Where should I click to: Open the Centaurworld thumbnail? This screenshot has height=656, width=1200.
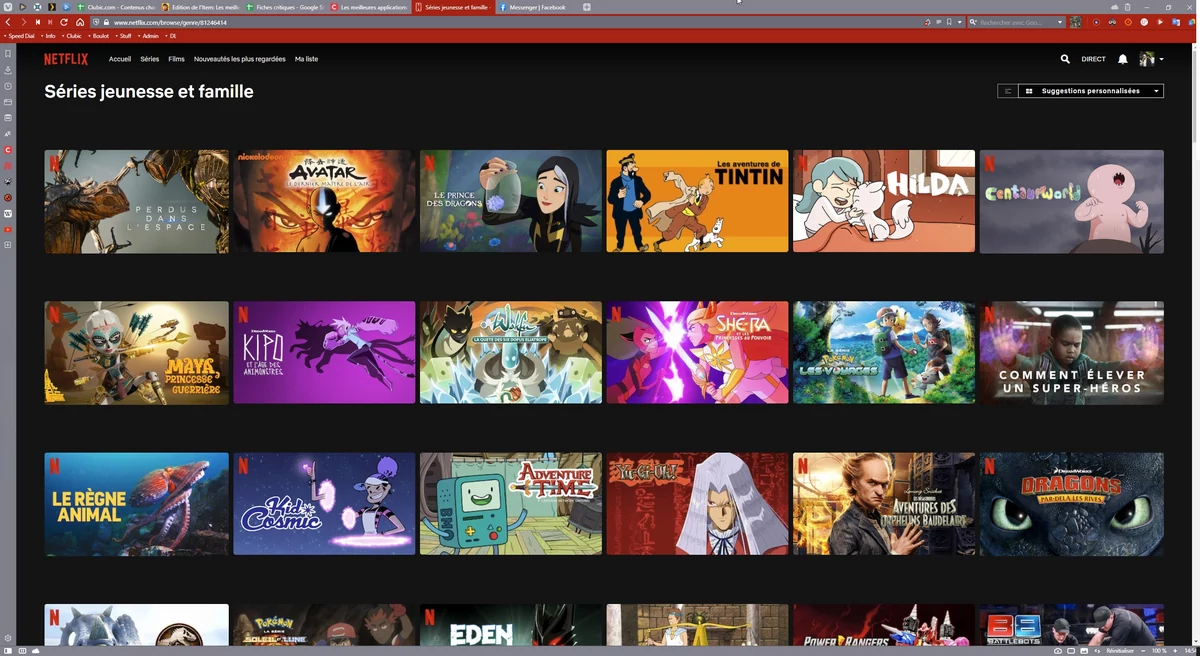1072,201
